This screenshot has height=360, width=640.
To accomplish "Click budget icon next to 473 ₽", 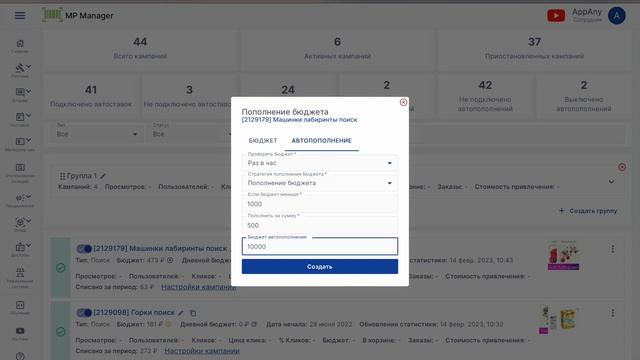I will click(170, 260).
